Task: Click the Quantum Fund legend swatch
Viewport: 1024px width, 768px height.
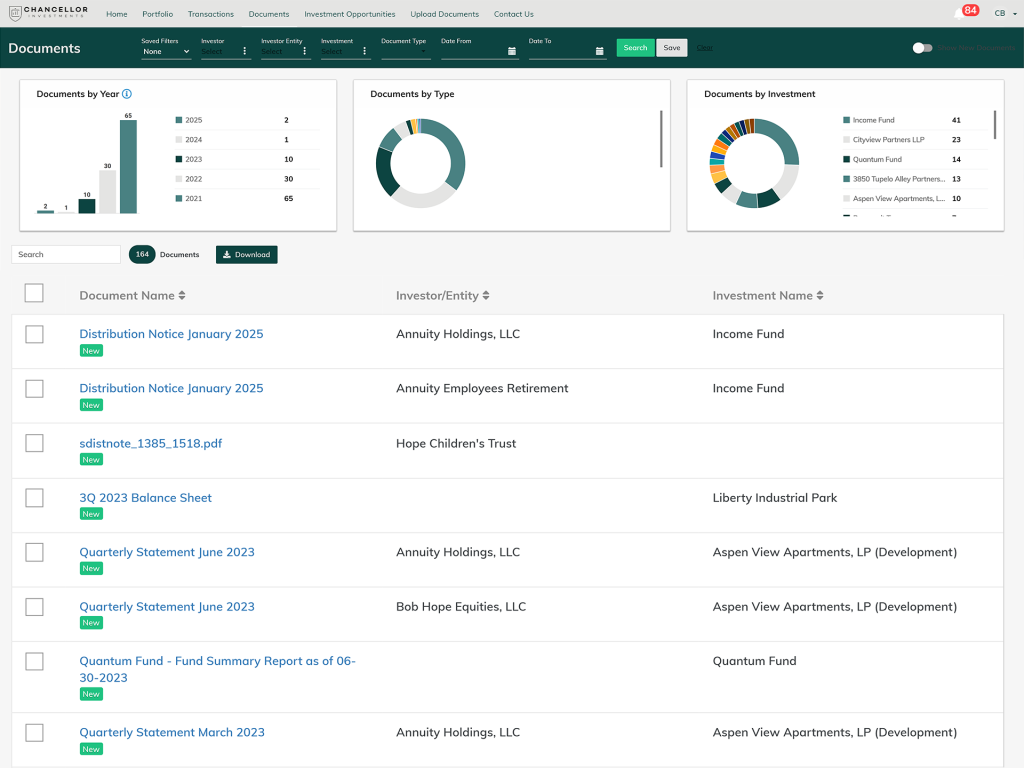Action: click(x=846, y=159)
